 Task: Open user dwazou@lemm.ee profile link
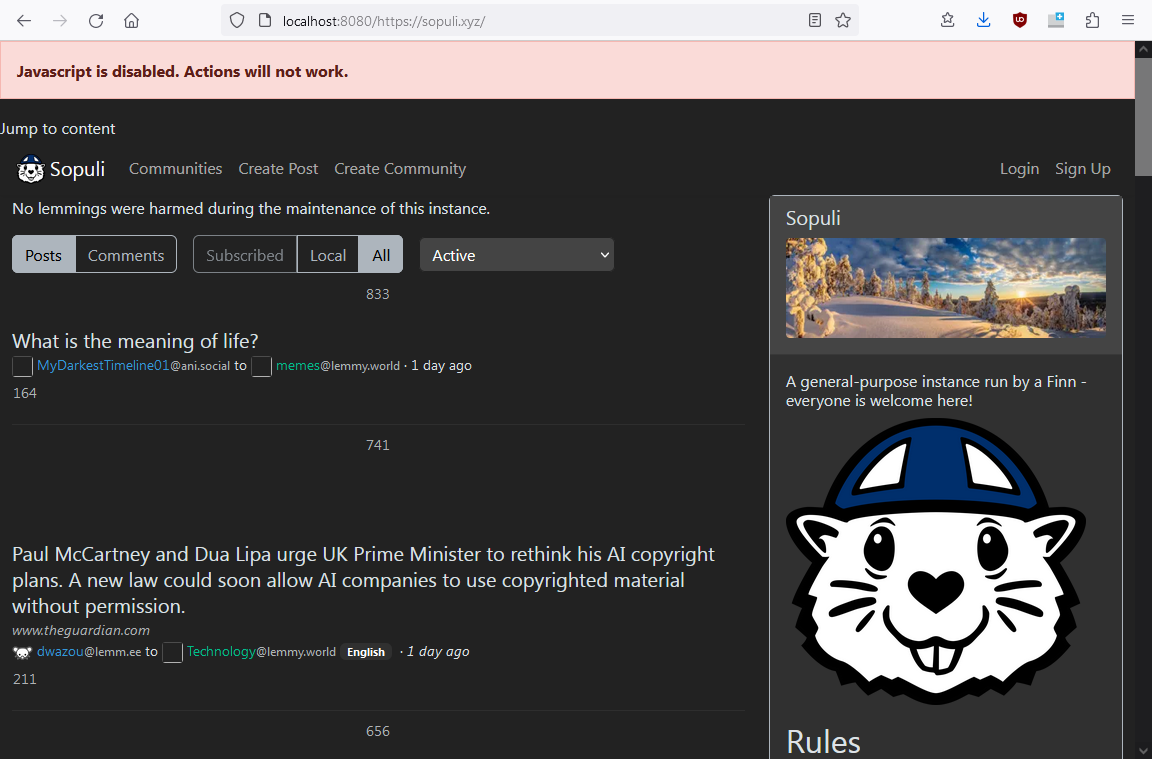tap(89, 652)
